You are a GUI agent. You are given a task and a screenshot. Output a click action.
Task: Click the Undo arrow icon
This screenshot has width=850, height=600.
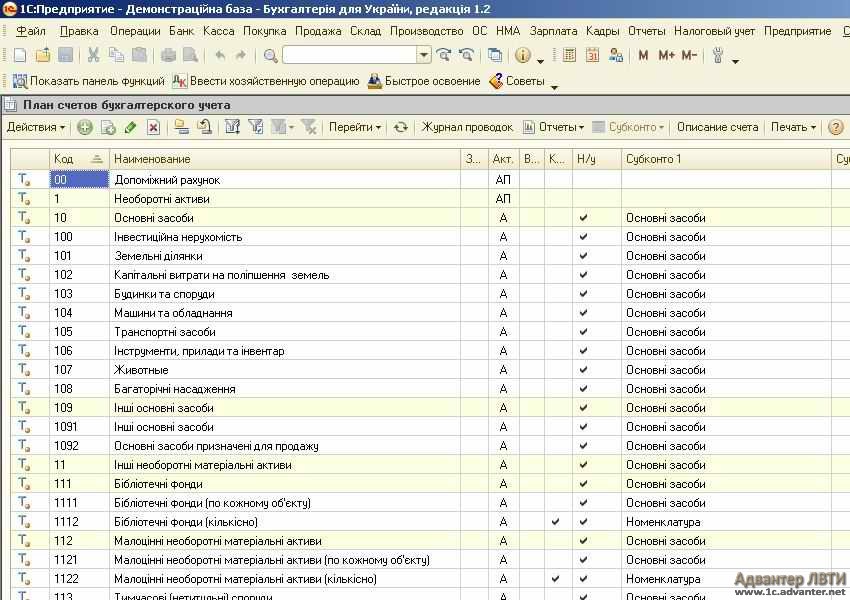(x=220, y=55)
